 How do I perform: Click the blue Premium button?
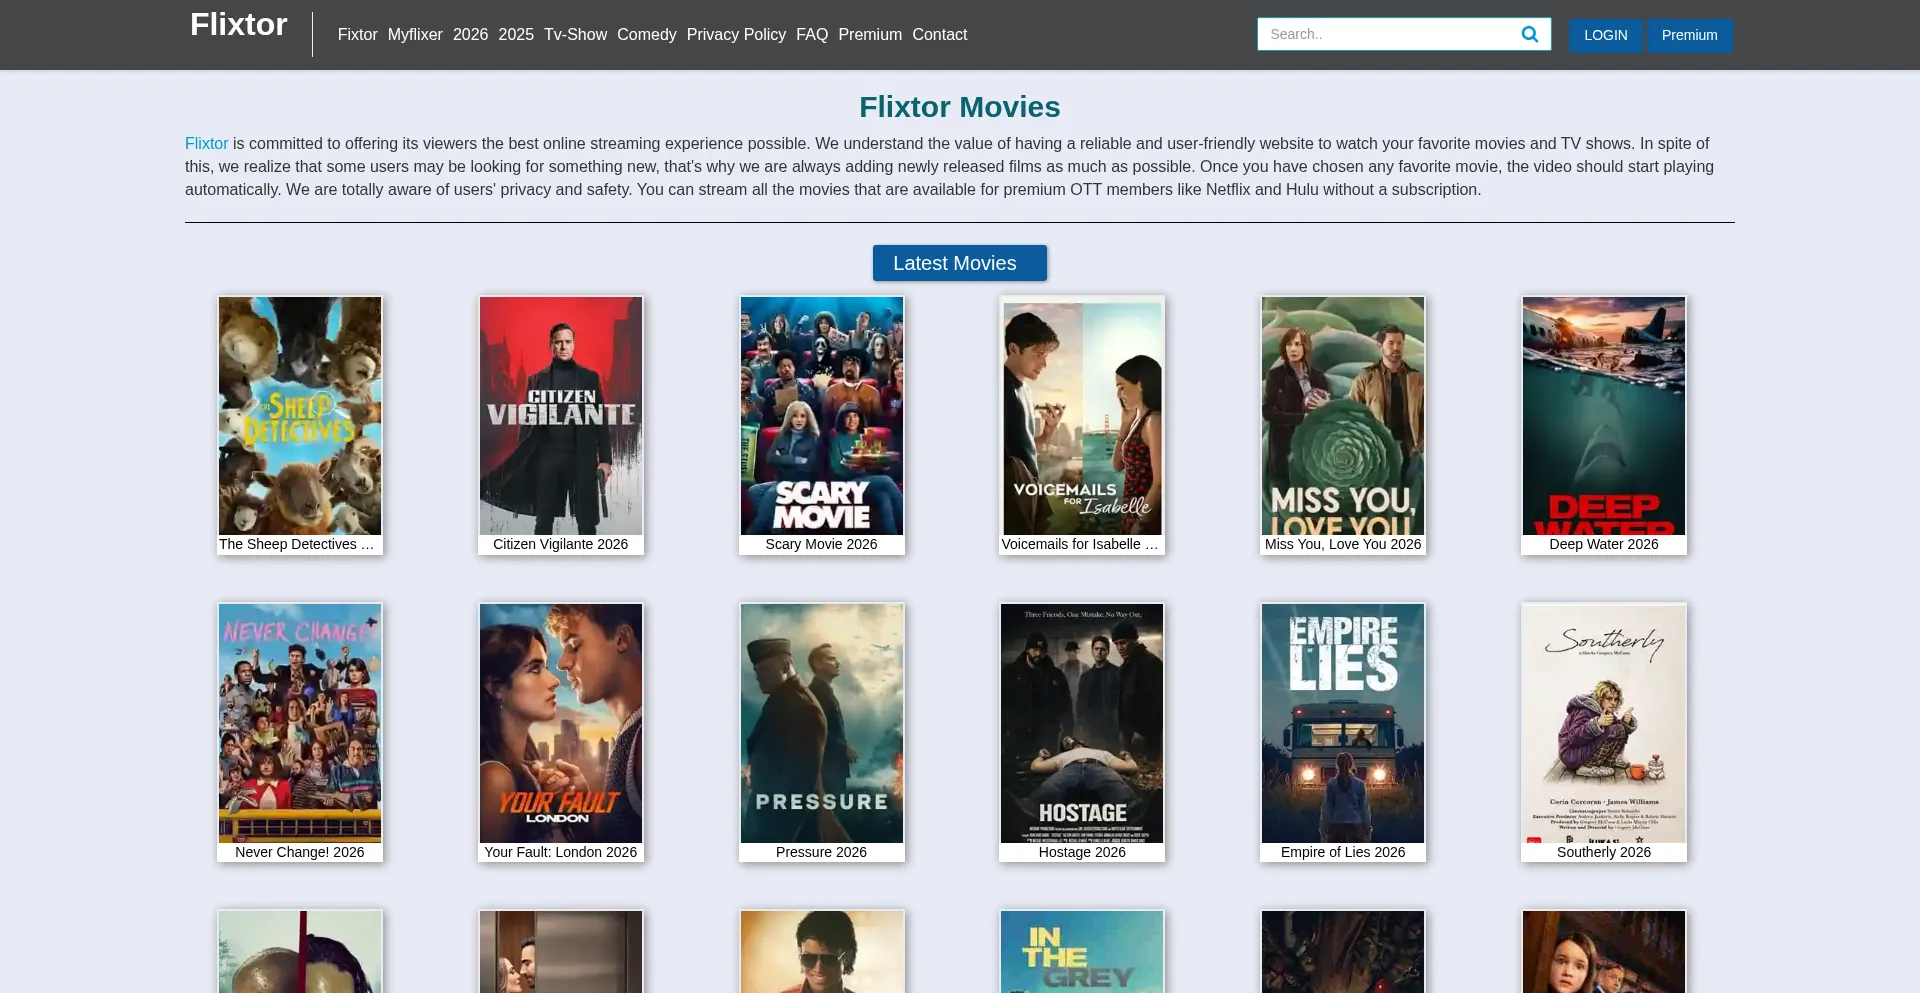tap(1690, 35)
